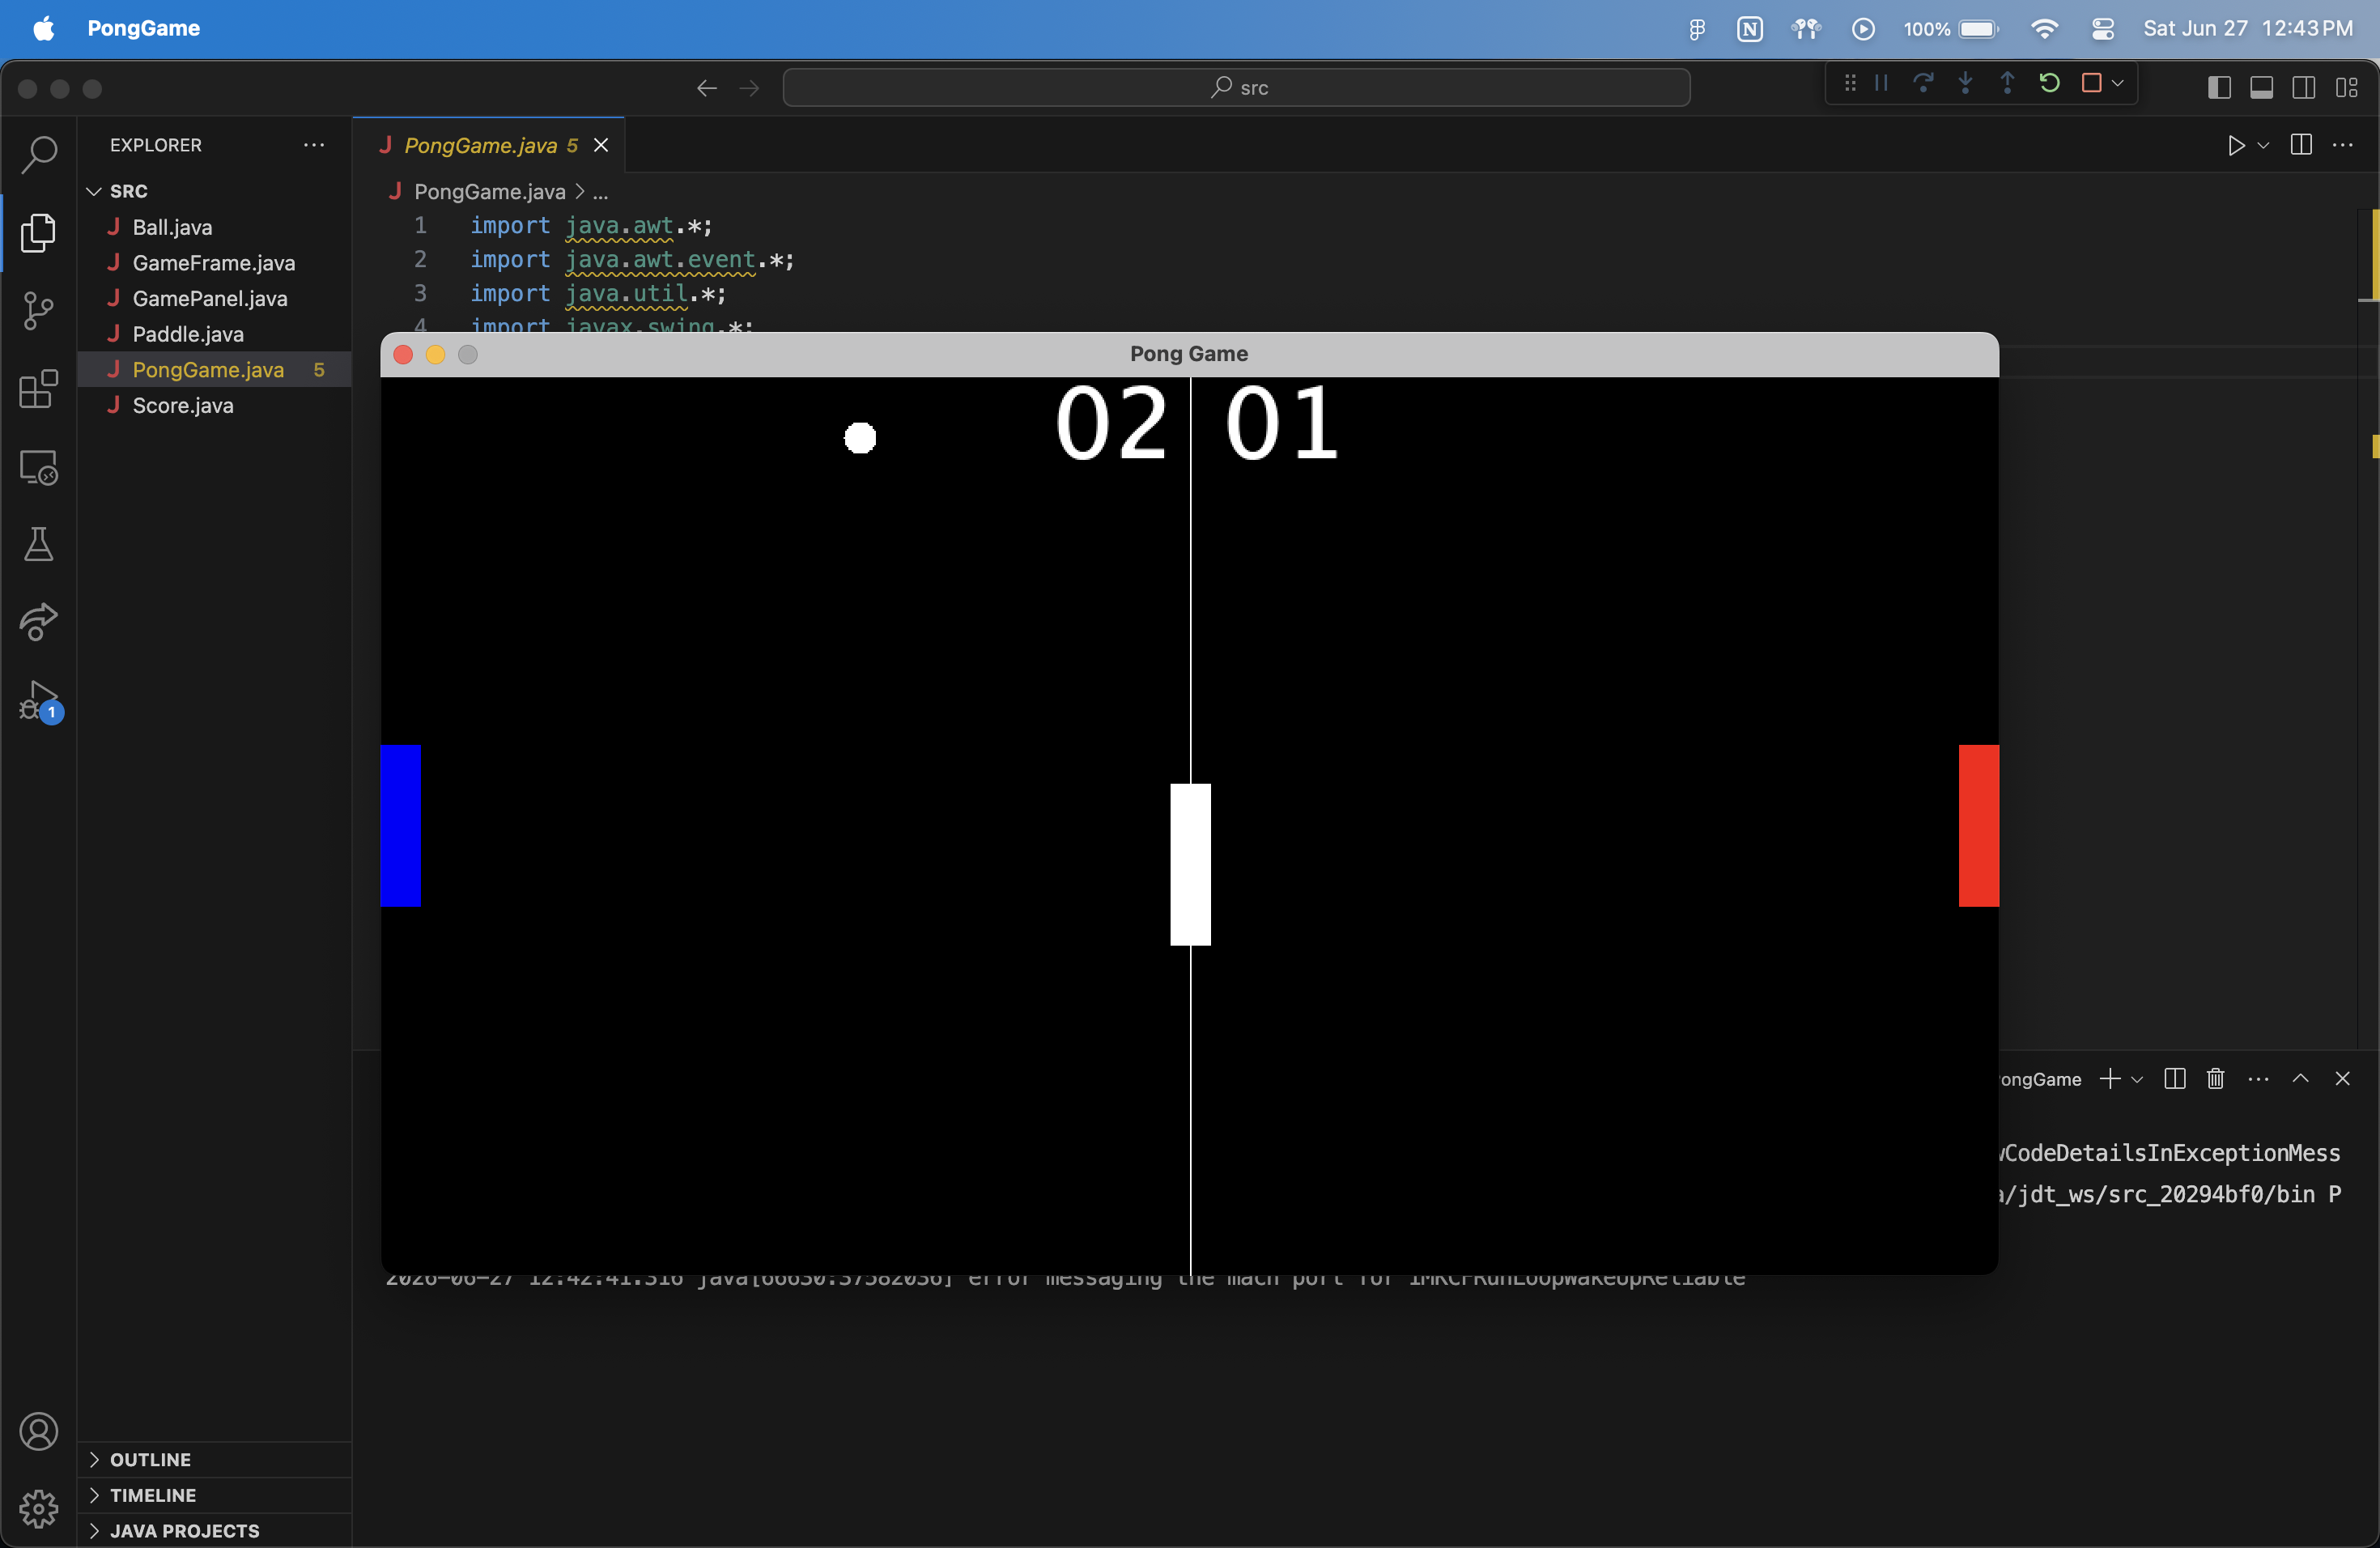Open the PongGame app menu
This screenshot has width=2380, height=1548.
(143, 29)
